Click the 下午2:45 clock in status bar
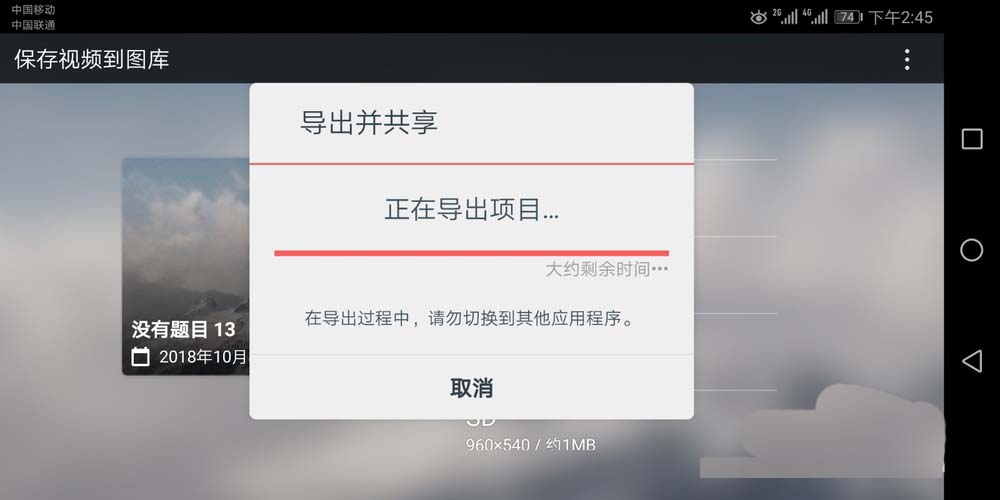 pyautogui.click(x=901, y=17)
